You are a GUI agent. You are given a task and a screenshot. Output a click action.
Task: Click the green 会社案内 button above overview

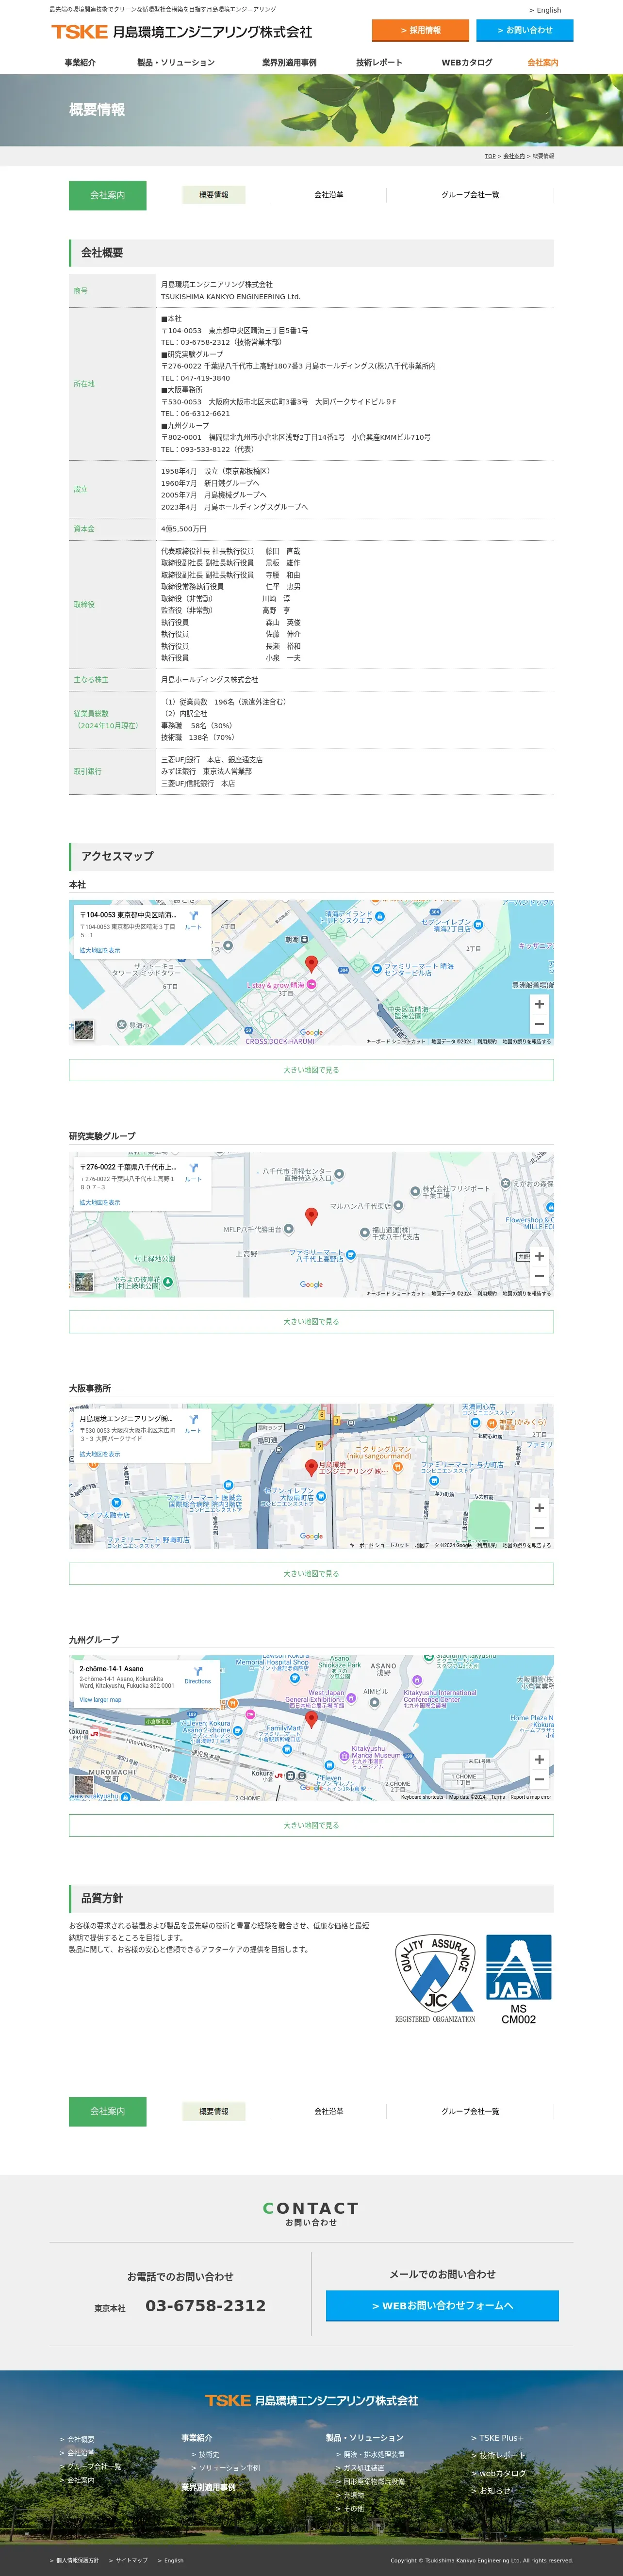(x=108, y=195)
